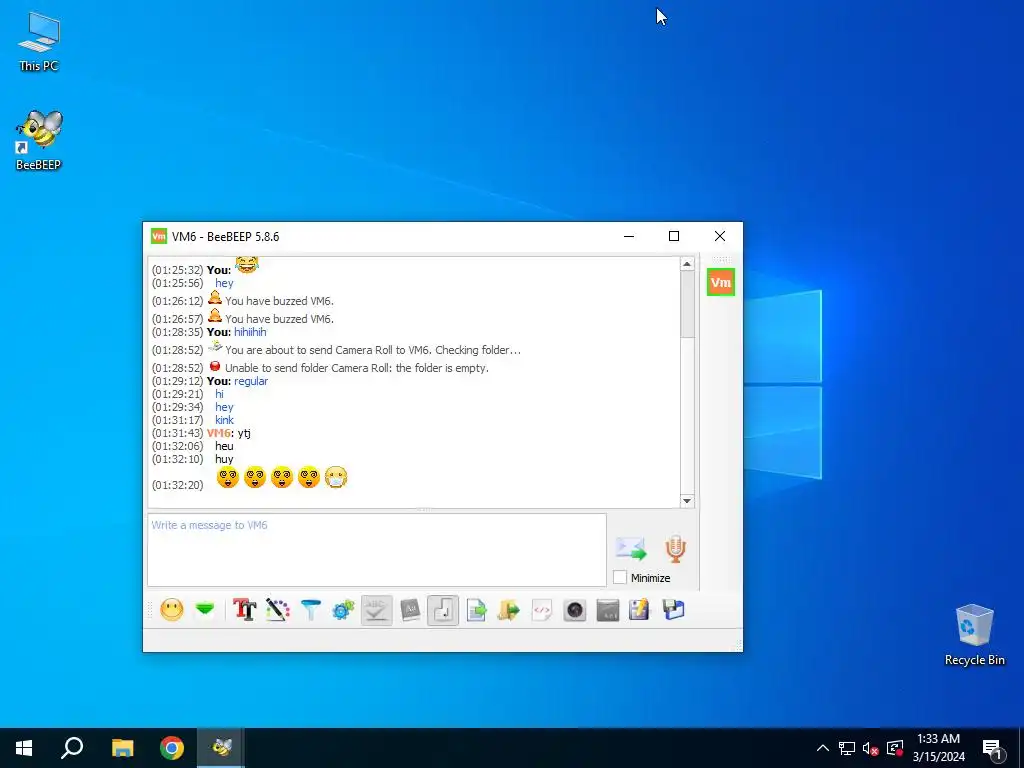This screenshot has height=768, width=1024.
Task: Open the network tray icon
Action: (847, 748)
